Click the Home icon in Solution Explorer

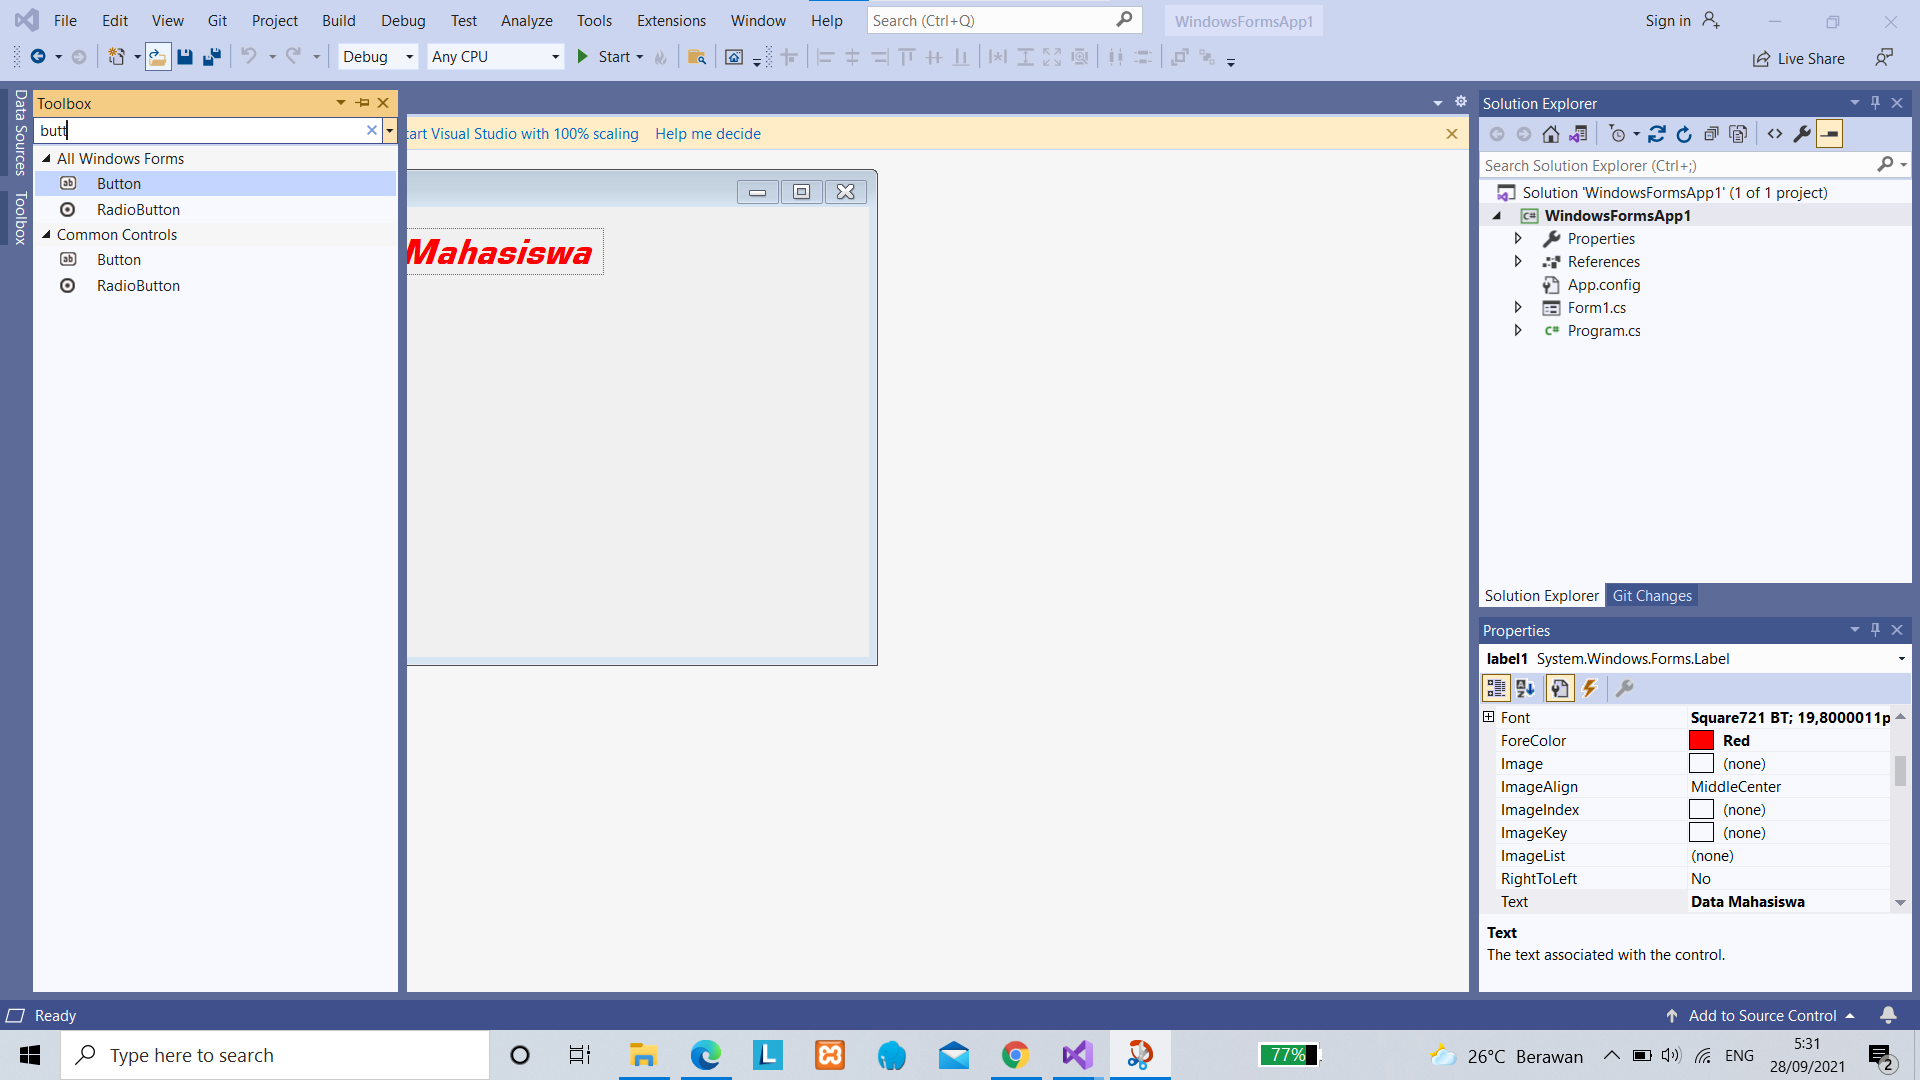point(1551,133)
